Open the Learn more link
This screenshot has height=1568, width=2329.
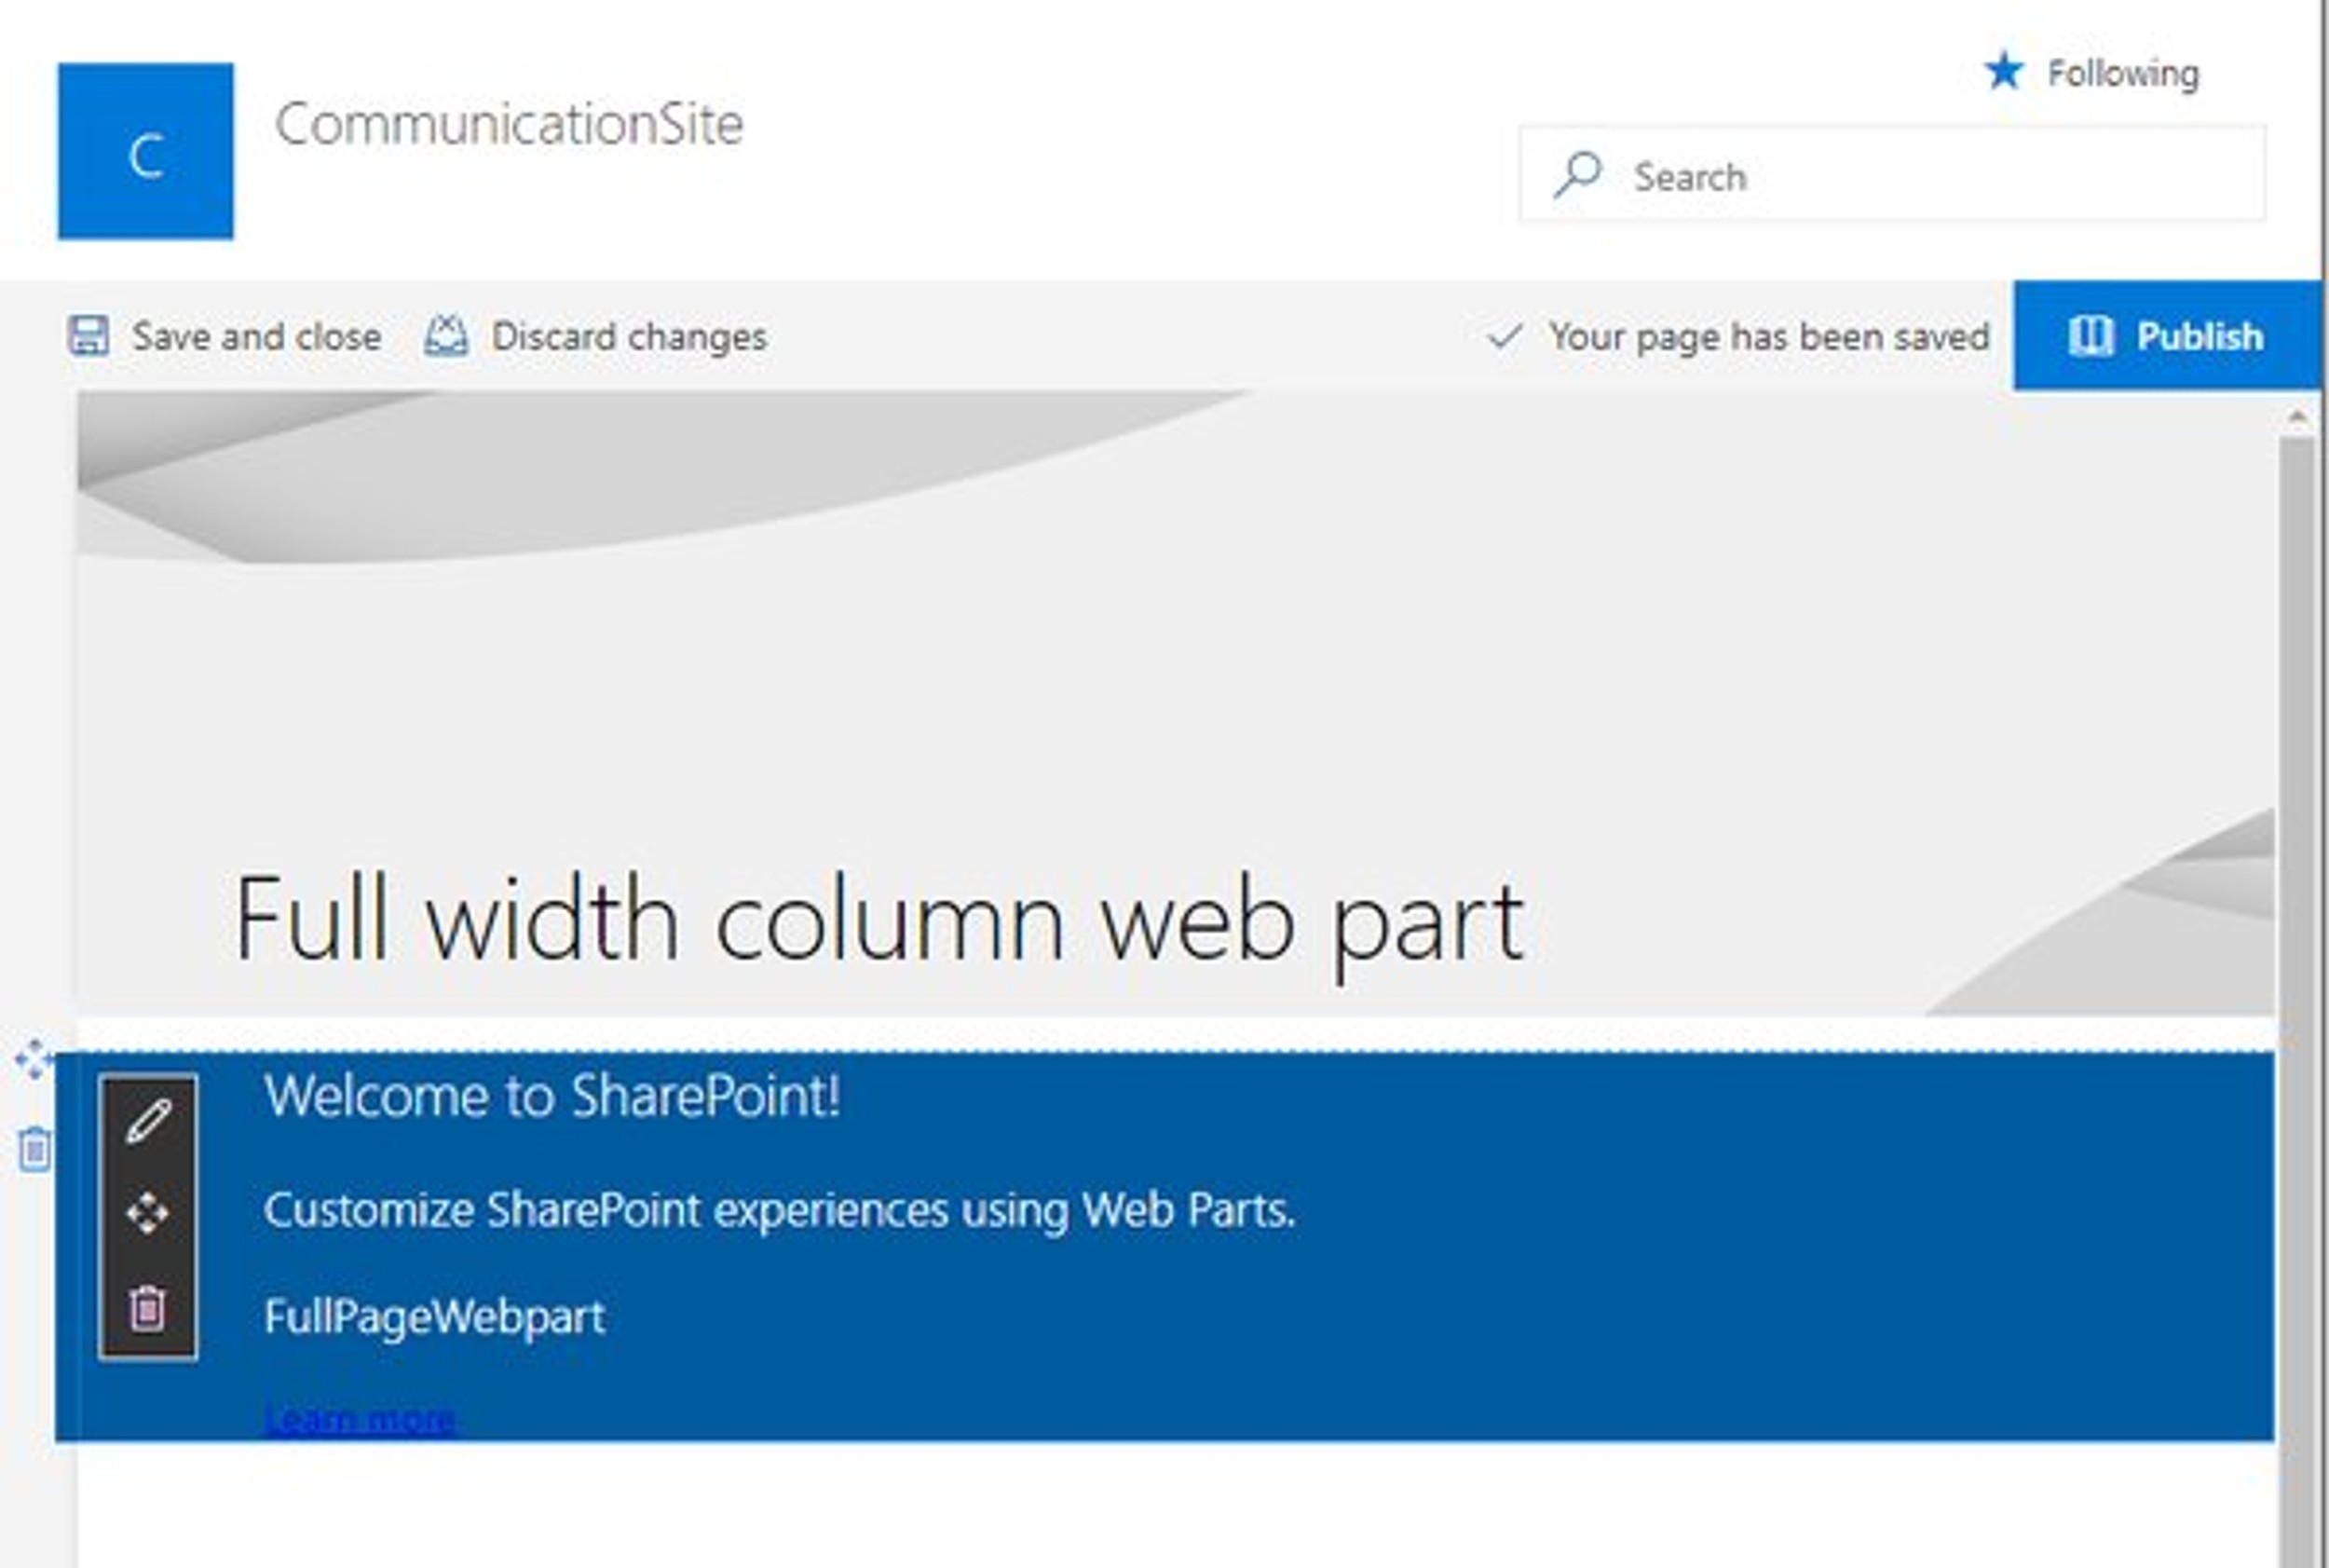click(359, 1418)
